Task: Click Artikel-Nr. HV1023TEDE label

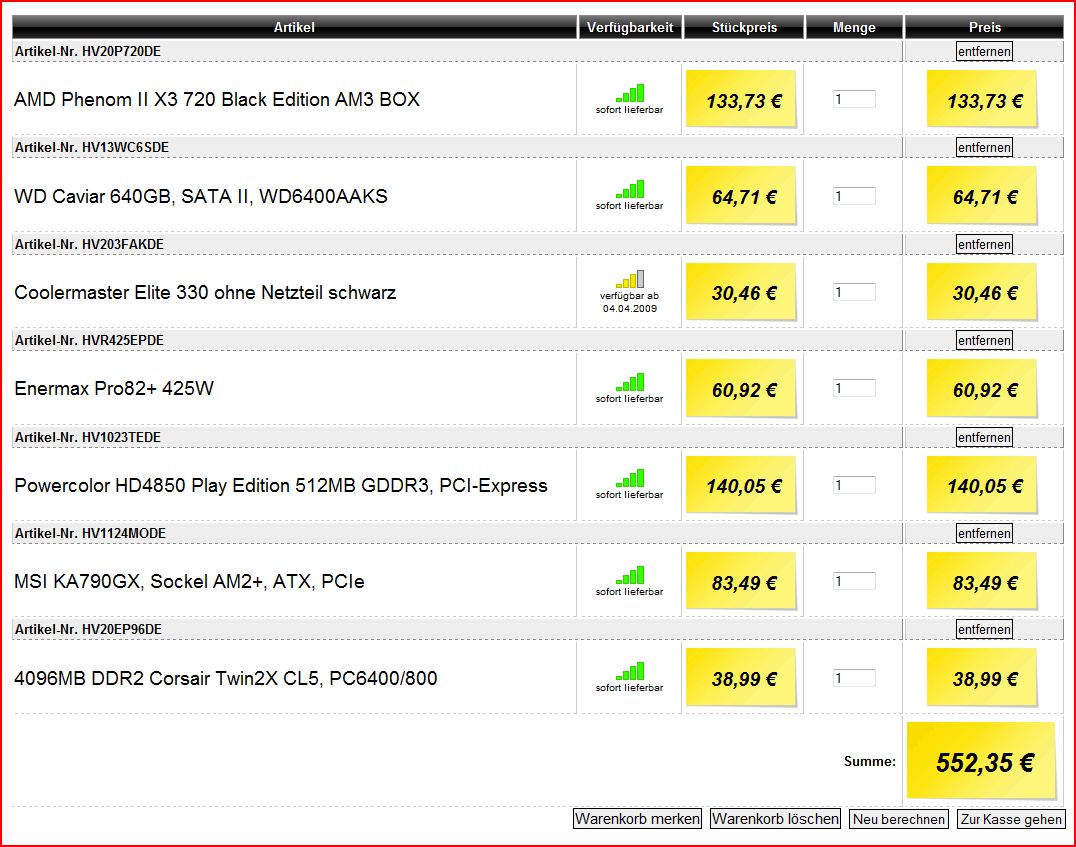Action: (x=88, y=437)
